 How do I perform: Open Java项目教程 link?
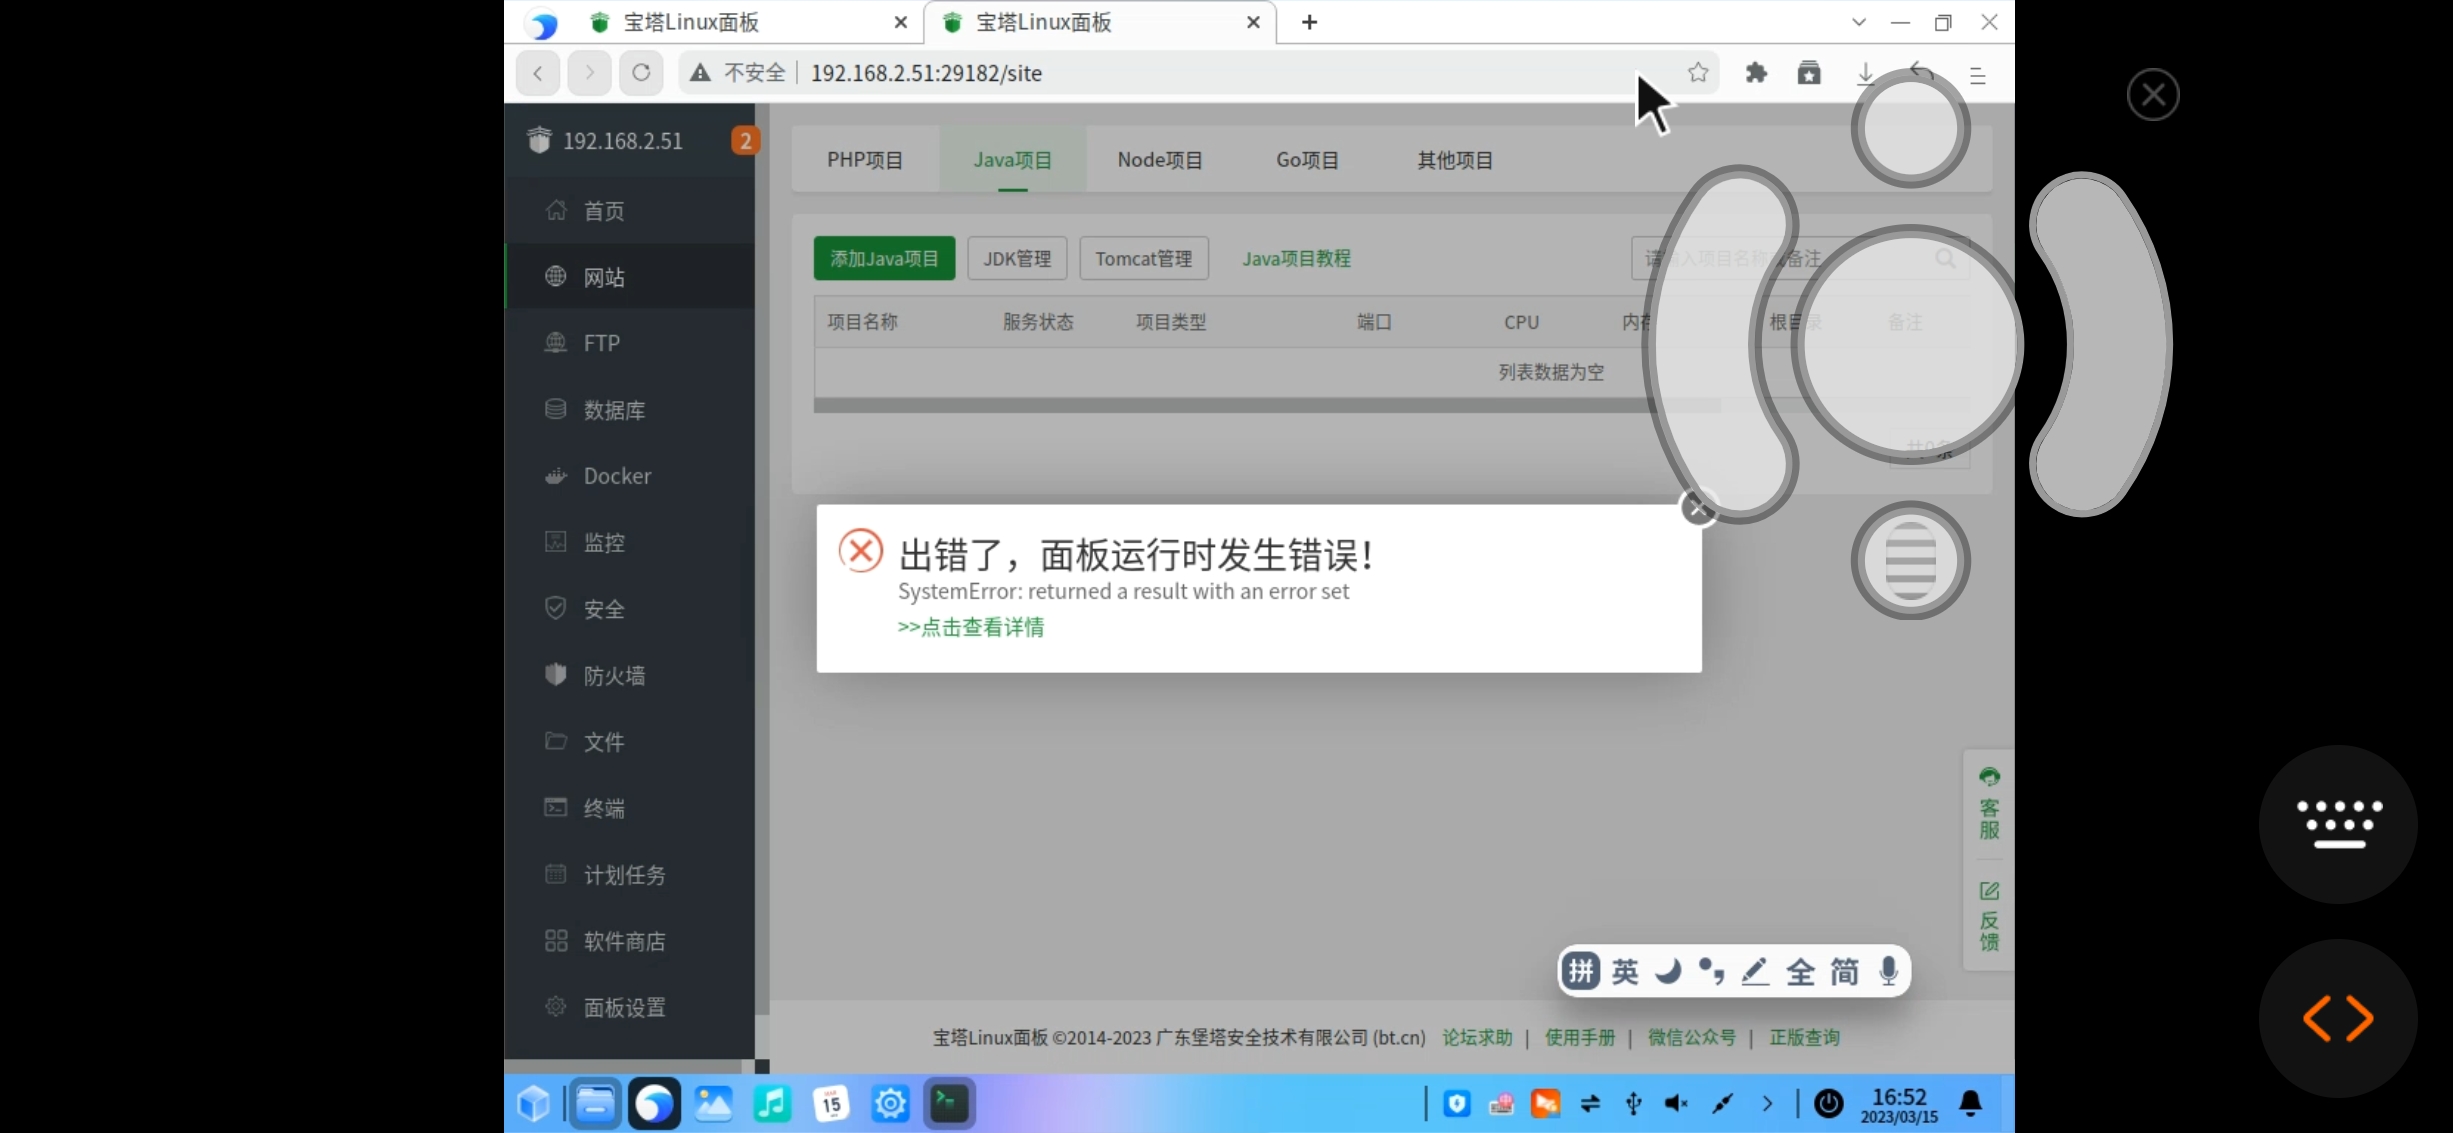tap(1296, 259)
